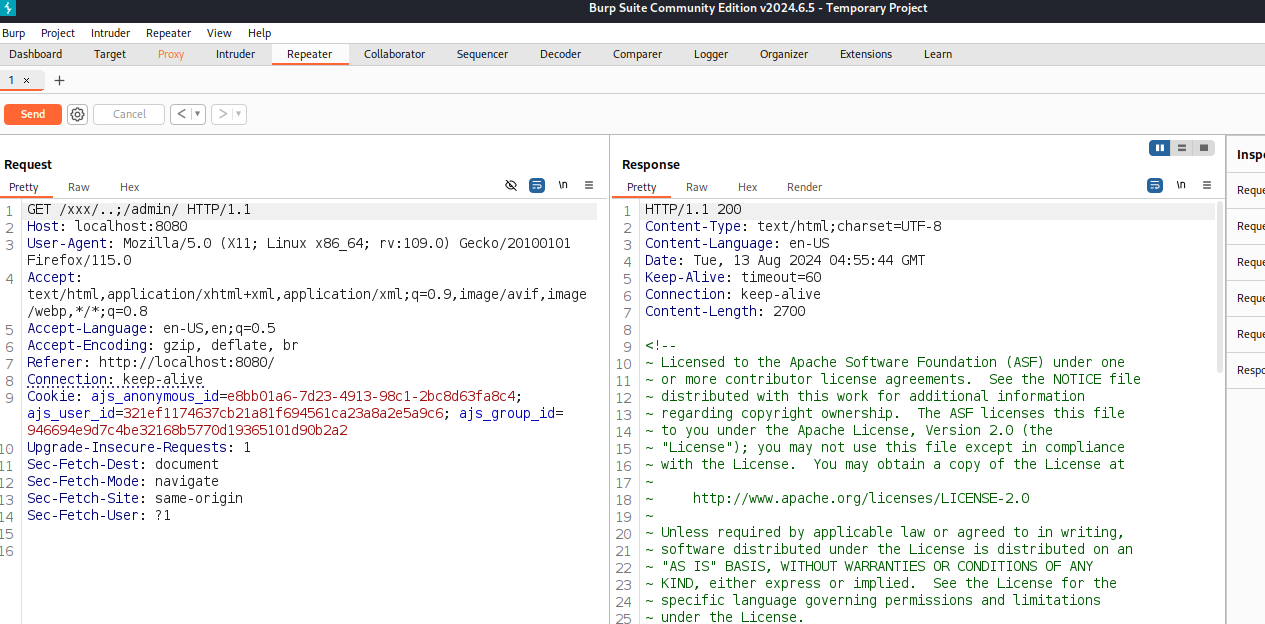
Task: Open the Burp menu
Action: 14,33
